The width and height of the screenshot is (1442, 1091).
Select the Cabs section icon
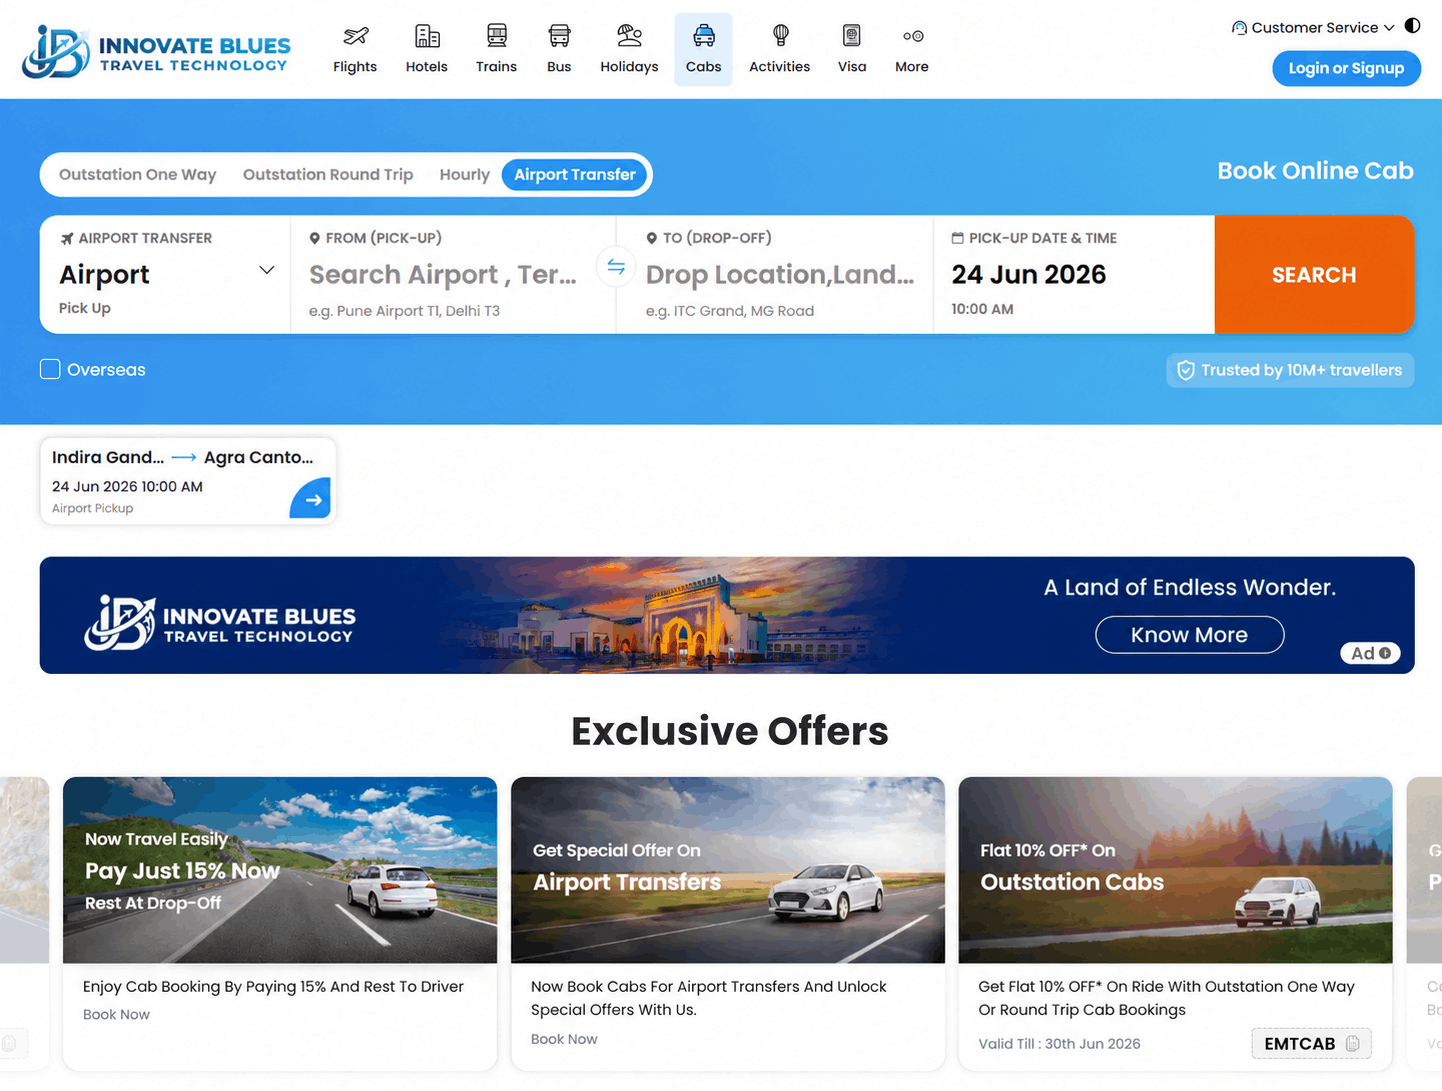pyautogui.click(x=704, y=37)
